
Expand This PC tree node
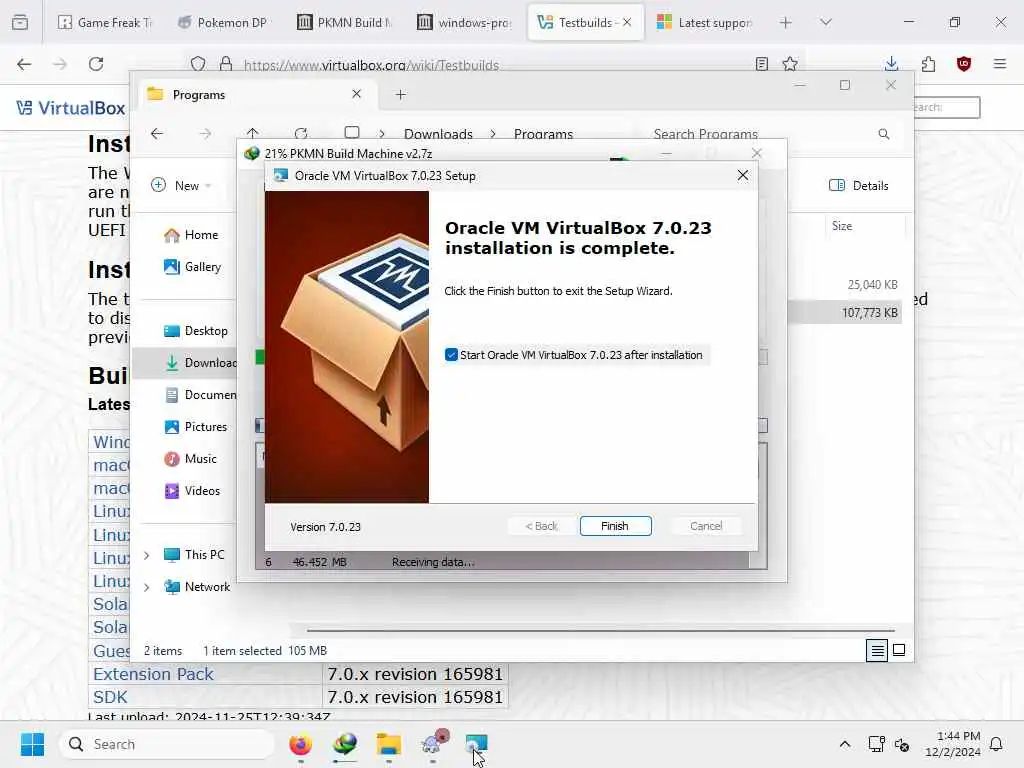146,555
